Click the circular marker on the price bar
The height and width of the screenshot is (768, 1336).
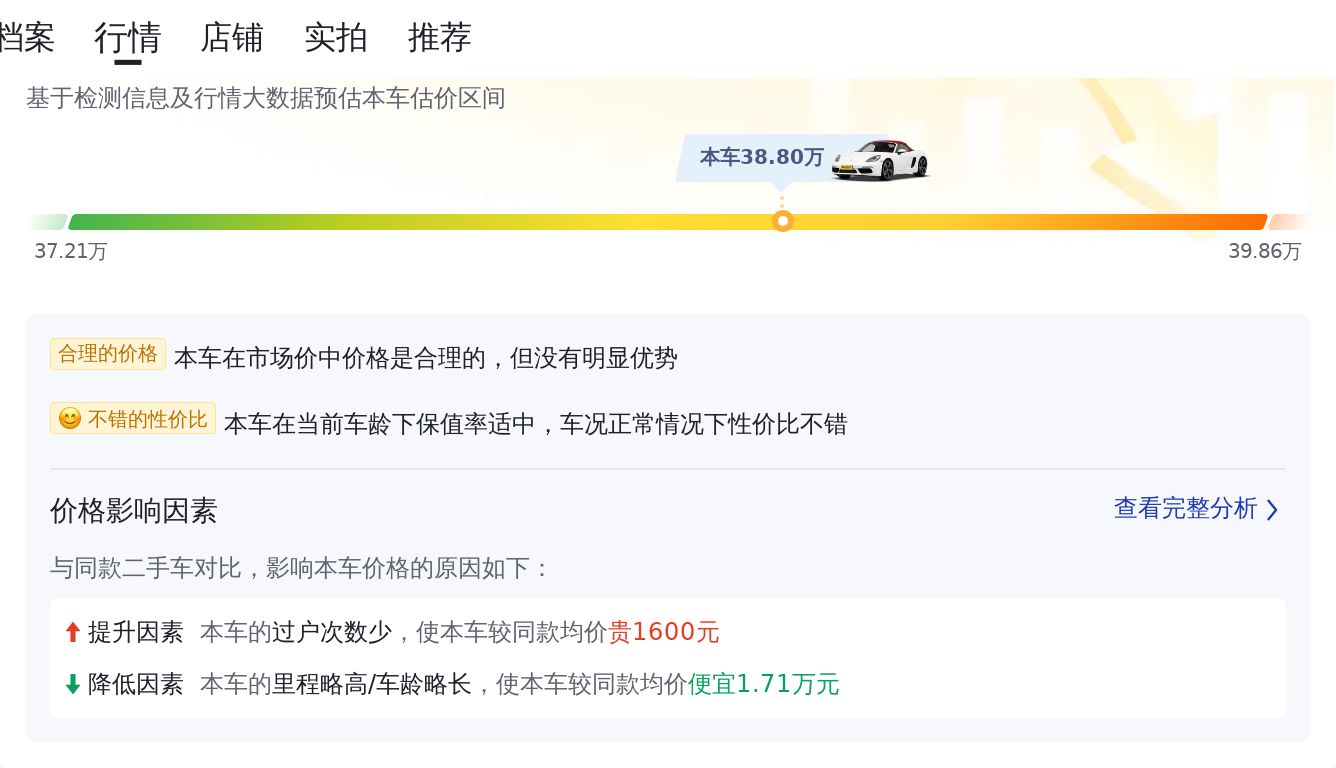click(x=783, y=221)
